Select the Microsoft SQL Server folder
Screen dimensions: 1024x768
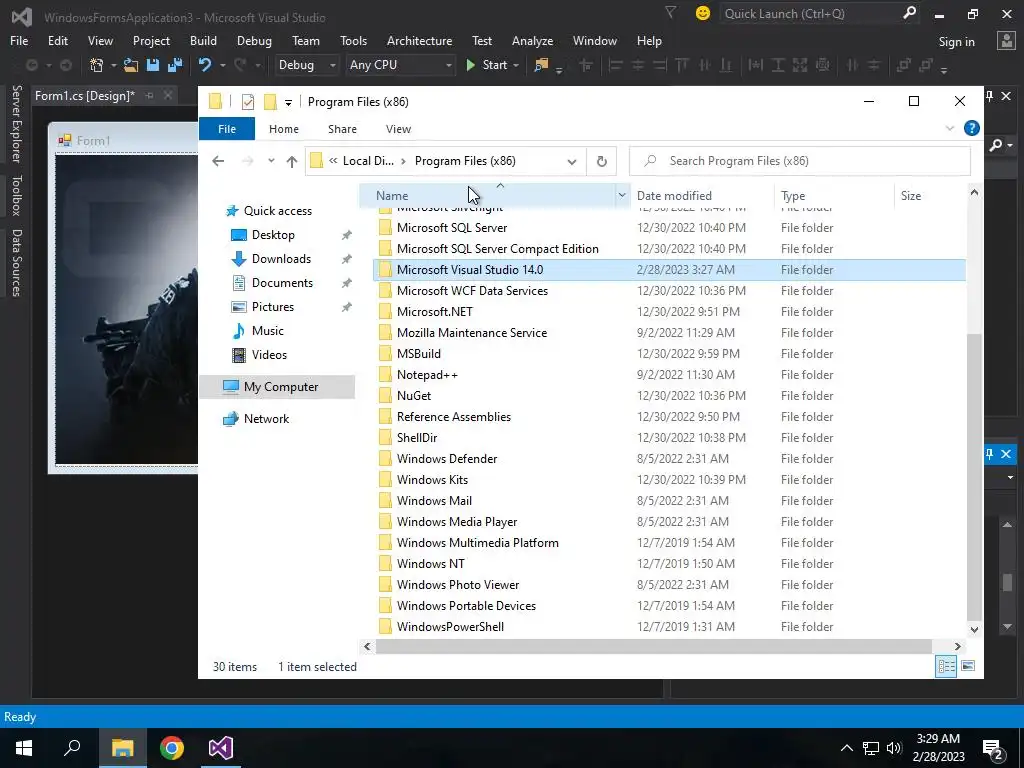point(669,228)
